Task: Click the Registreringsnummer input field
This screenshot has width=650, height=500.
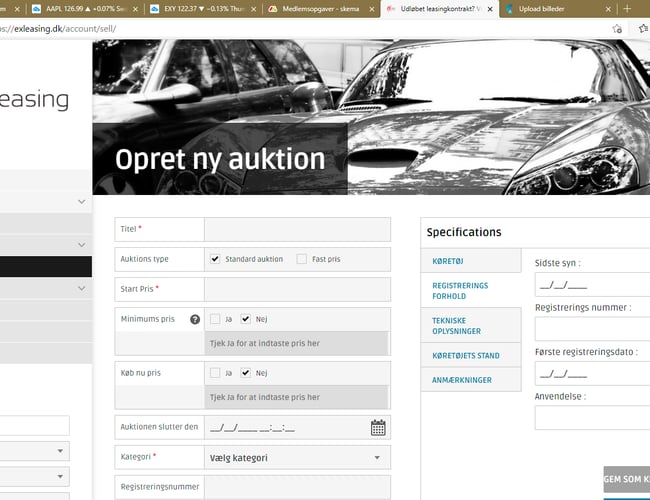Action: [297, 488]
